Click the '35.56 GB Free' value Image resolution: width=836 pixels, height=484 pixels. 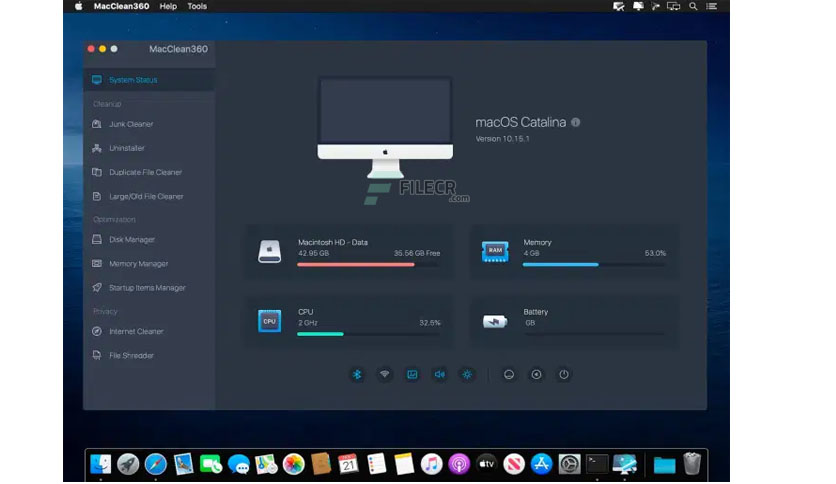417,253
